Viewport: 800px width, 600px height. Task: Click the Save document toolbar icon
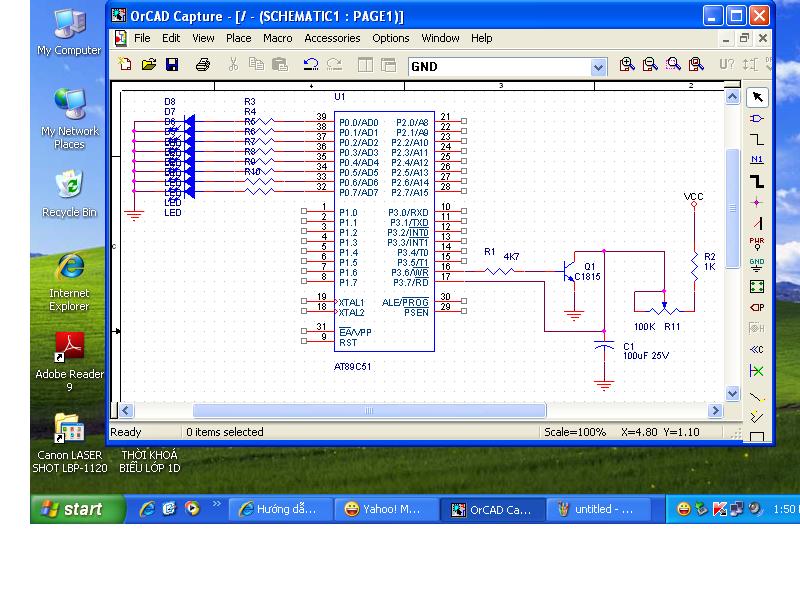(x=172, y=65)
